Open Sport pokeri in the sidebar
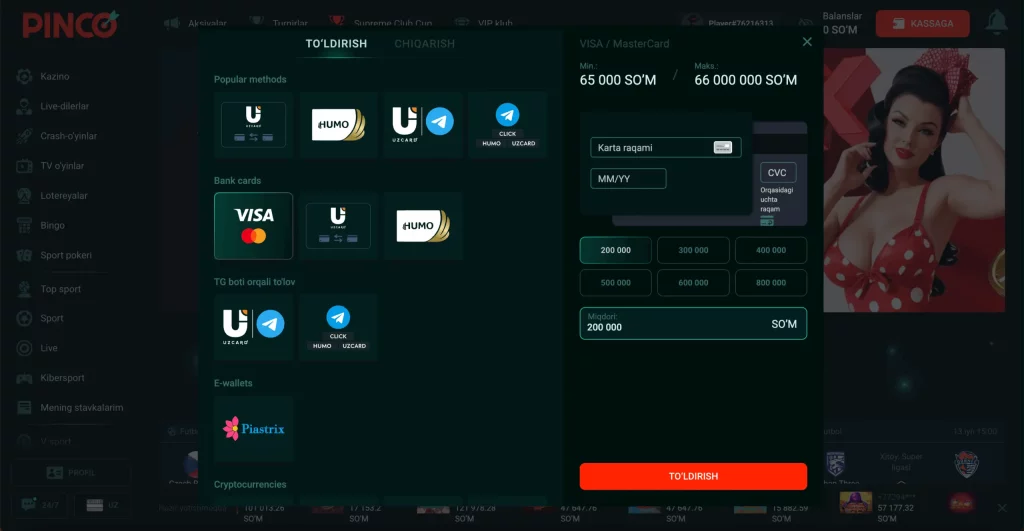Viewport: 1024px width, 531px height. pyautogui.click(x=65, y=255)
